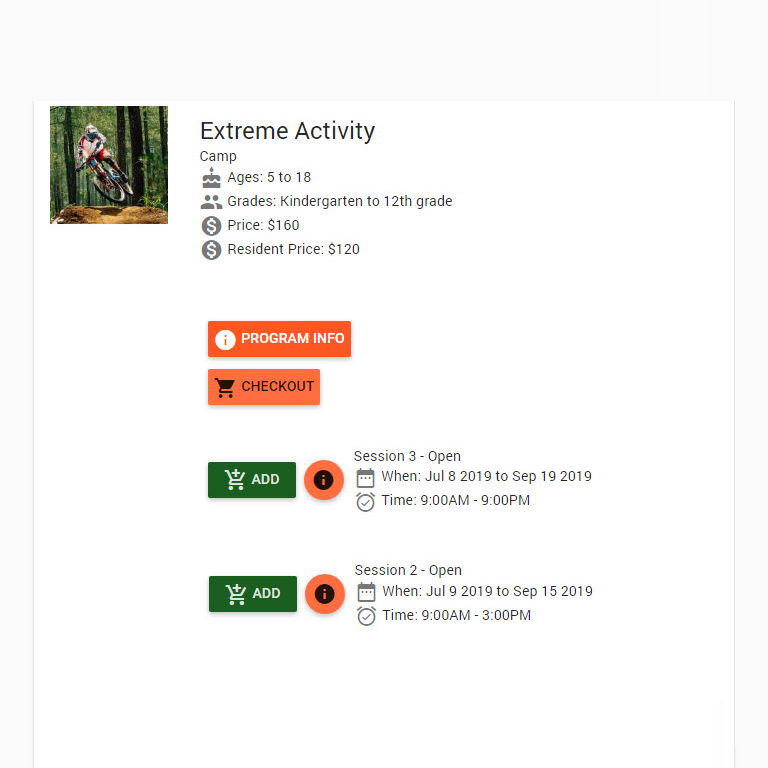The image size is (768, 768).
Task: Click the birthday cake ages icon
Action: (212, 178)
